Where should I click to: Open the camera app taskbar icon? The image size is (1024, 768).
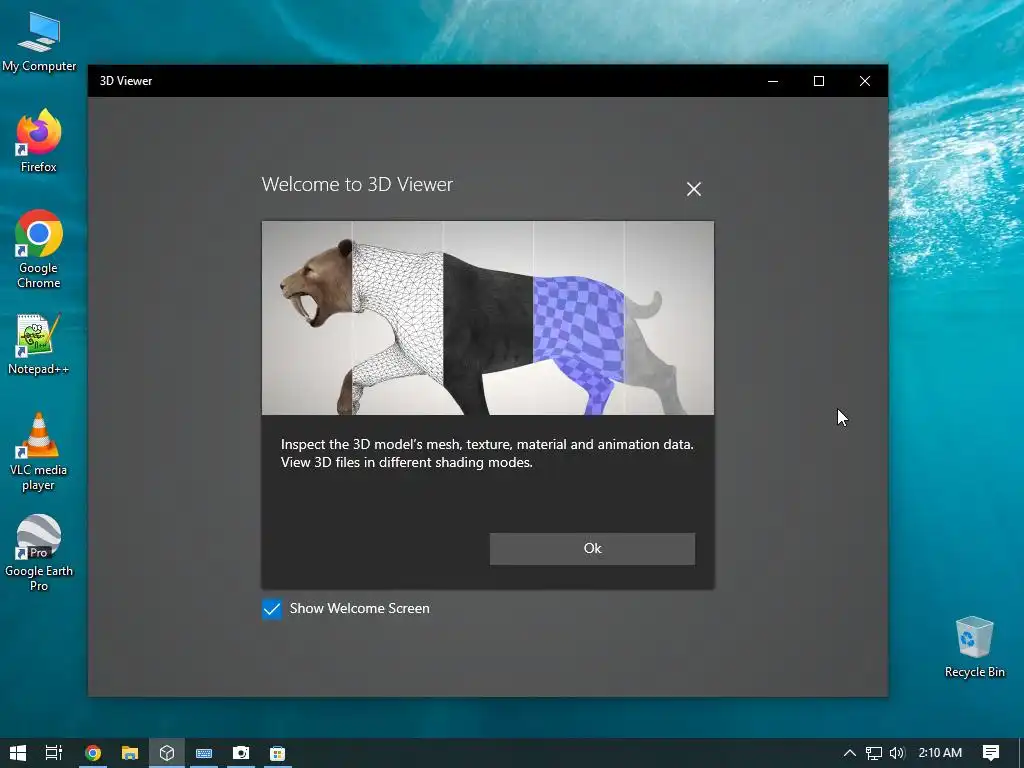(241, 753)
